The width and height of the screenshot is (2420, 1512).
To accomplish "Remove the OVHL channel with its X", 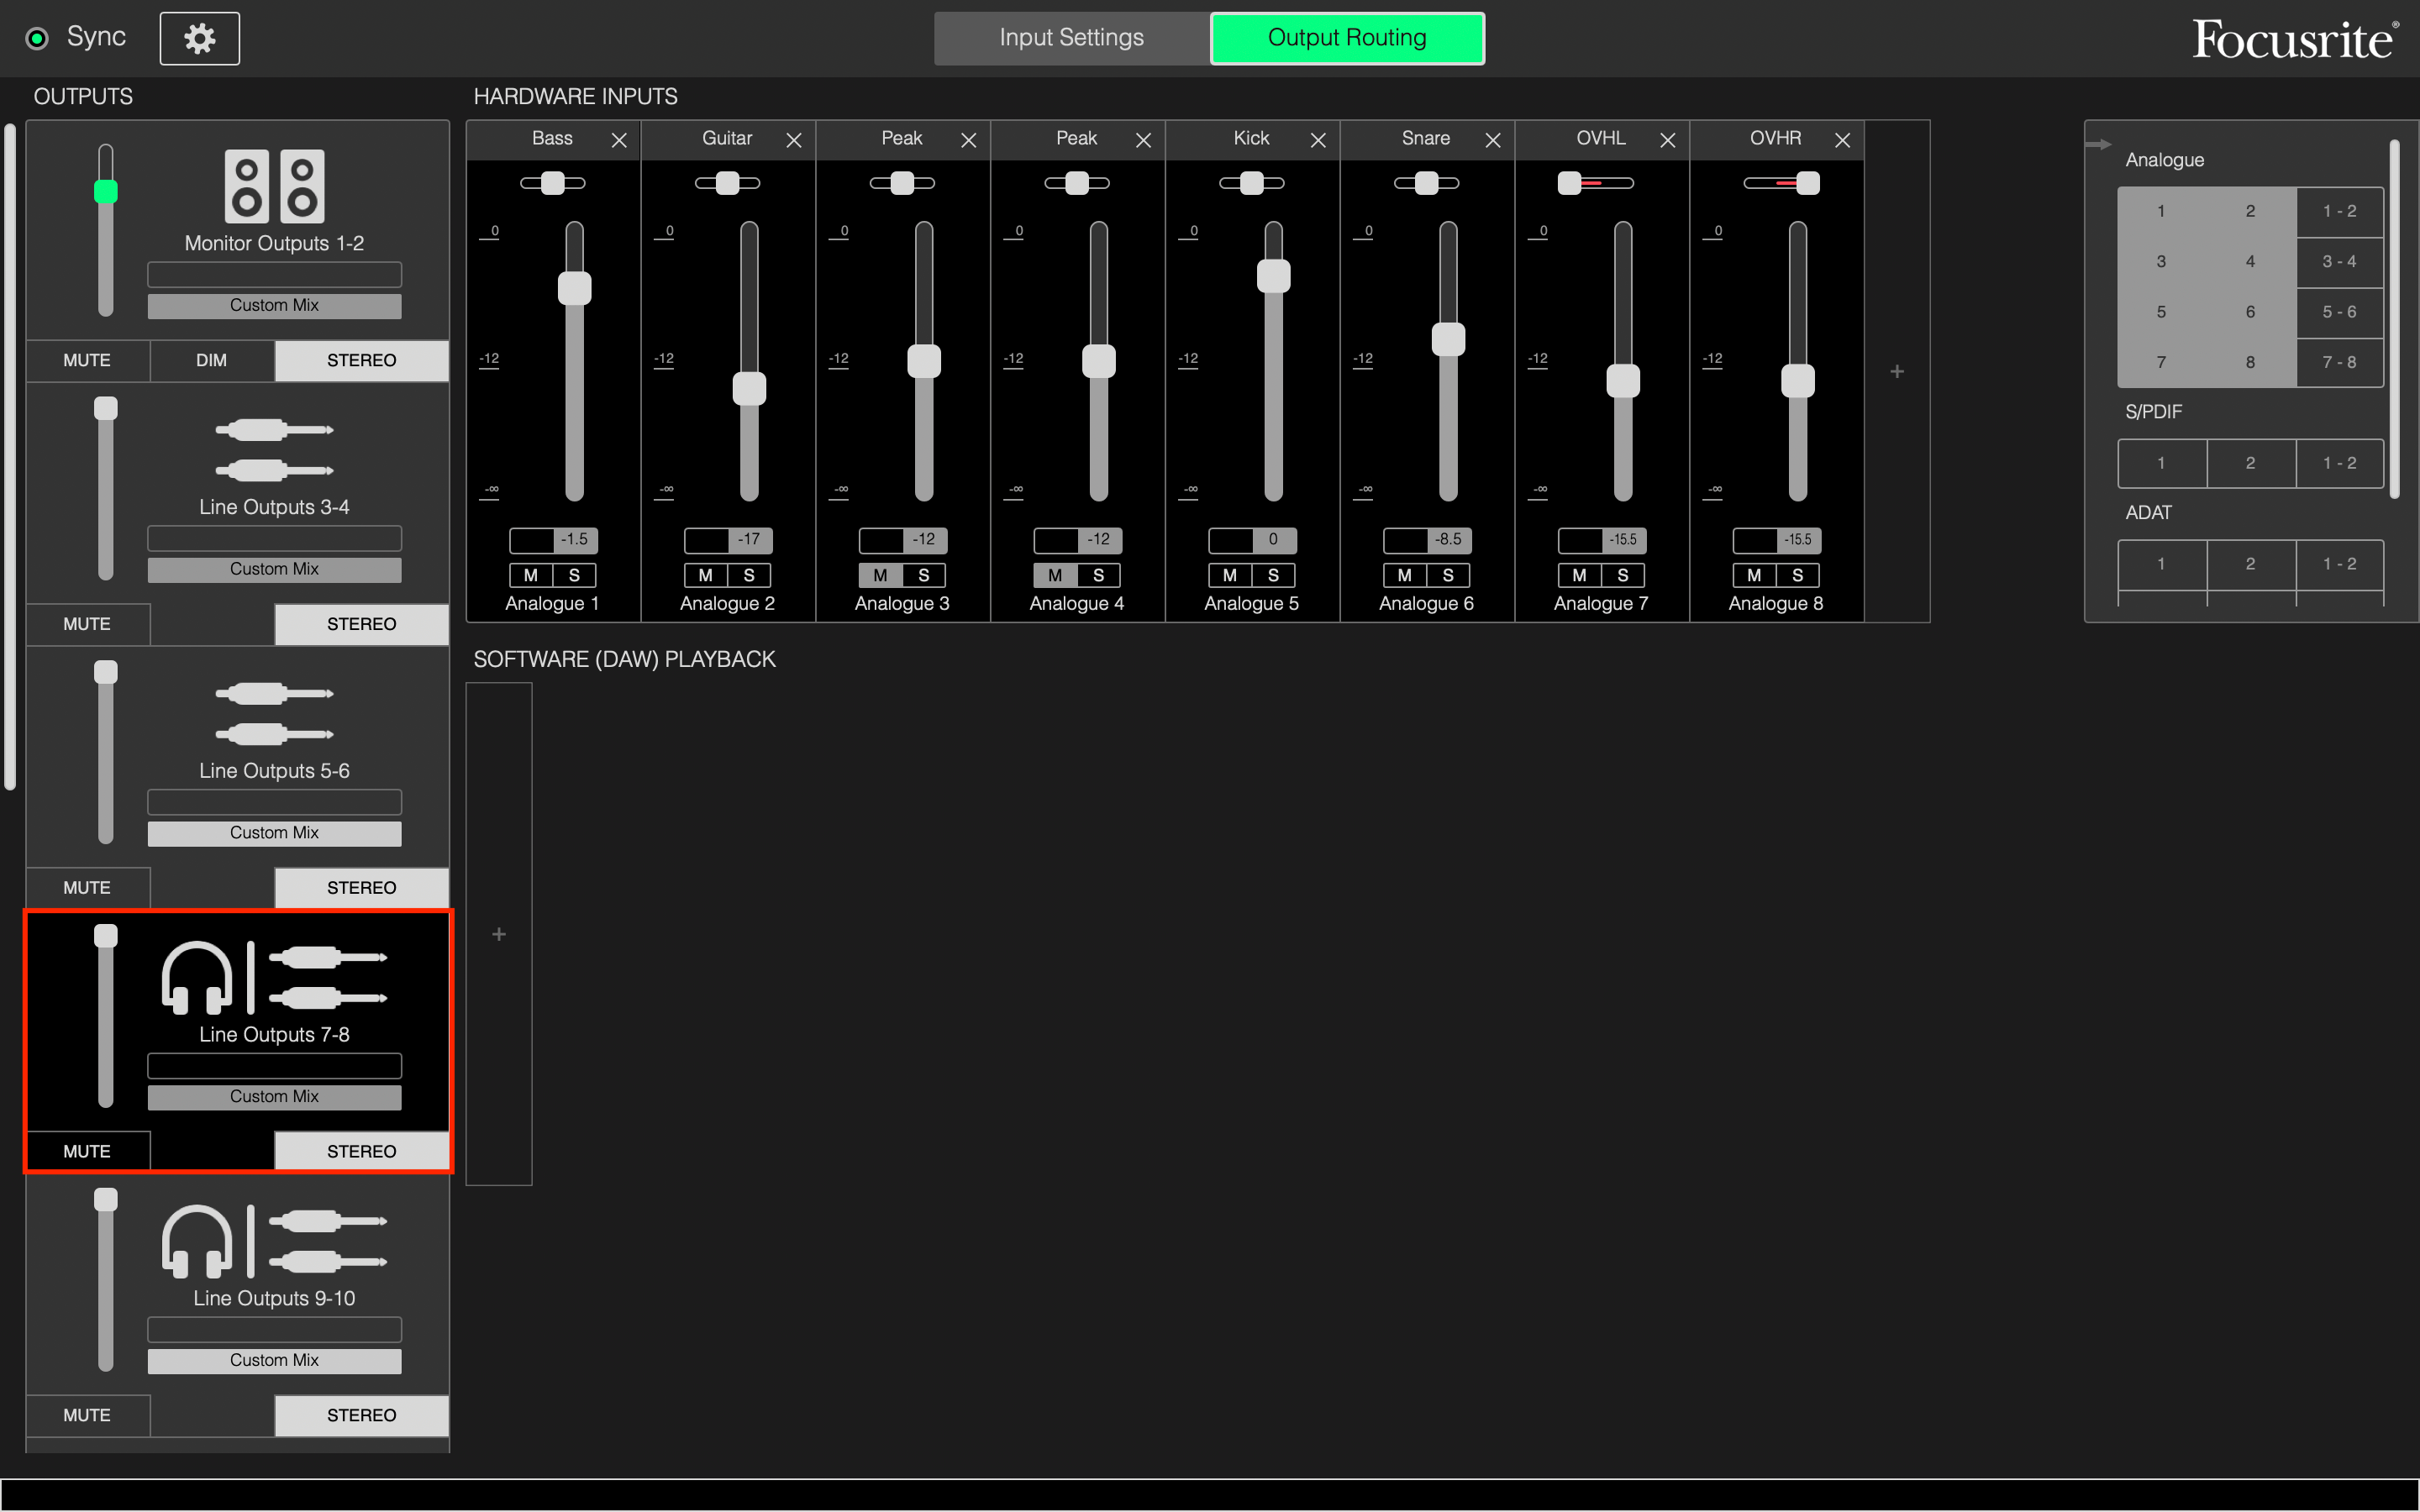I will click(1668, 140).
